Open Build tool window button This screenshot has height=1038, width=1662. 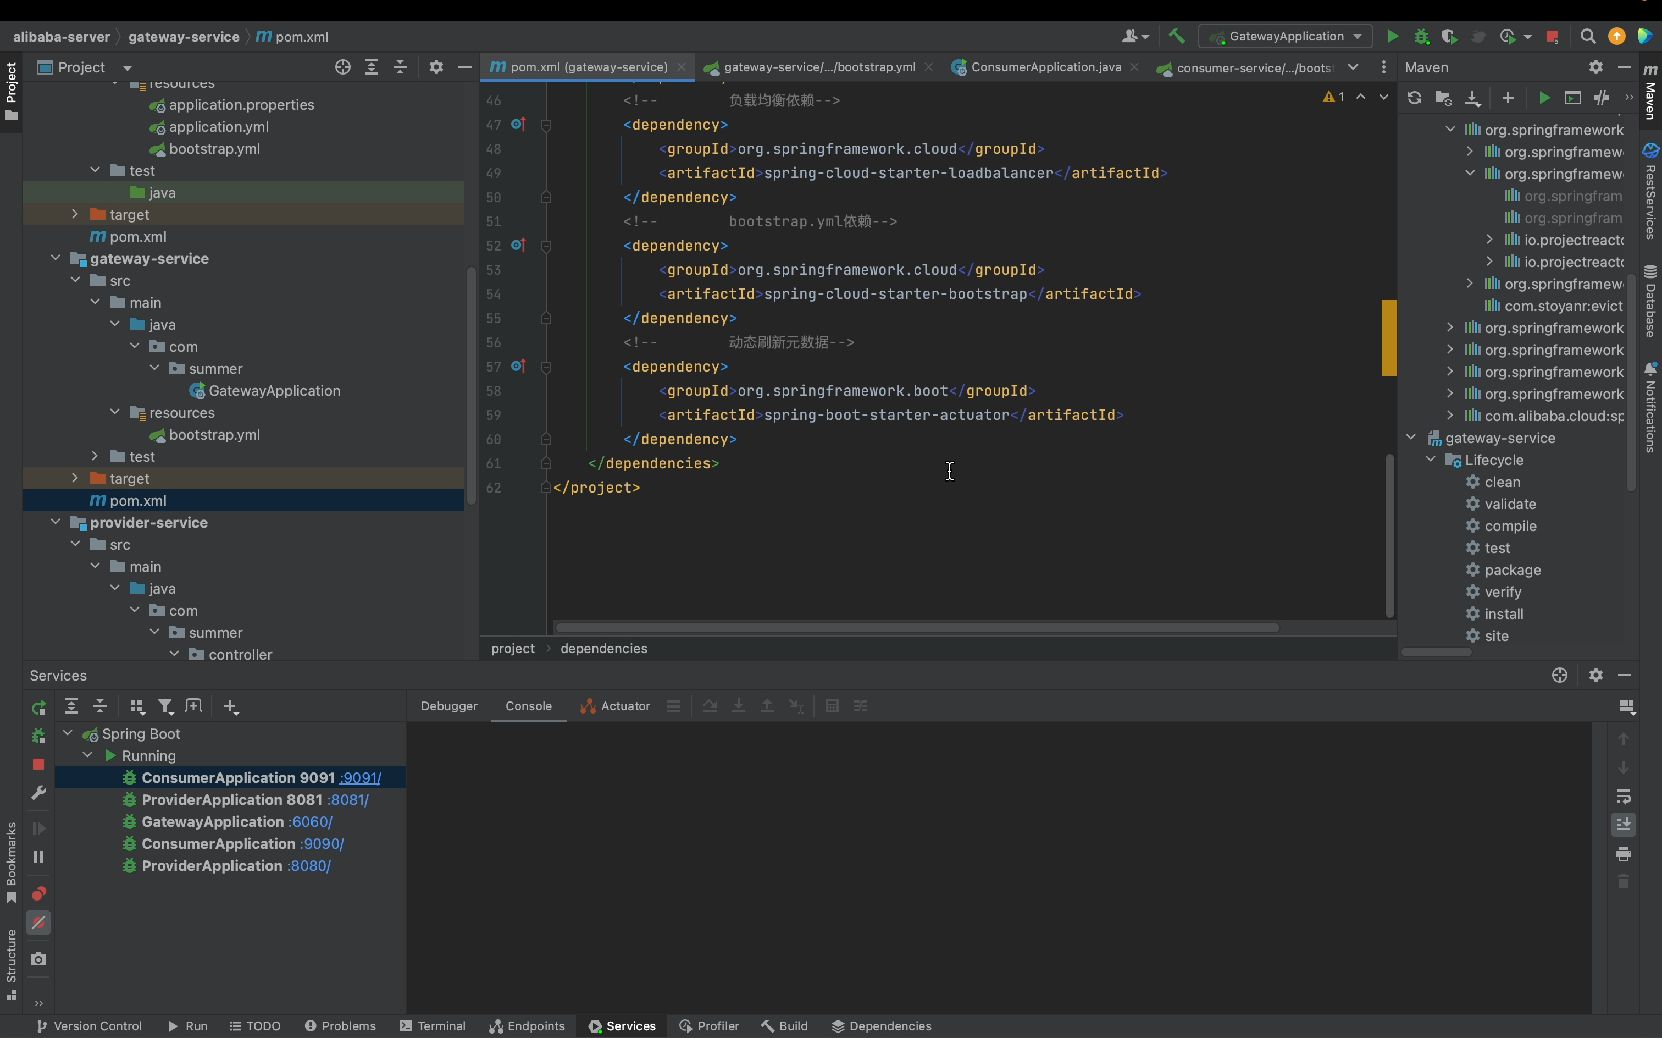point(784,1026)
